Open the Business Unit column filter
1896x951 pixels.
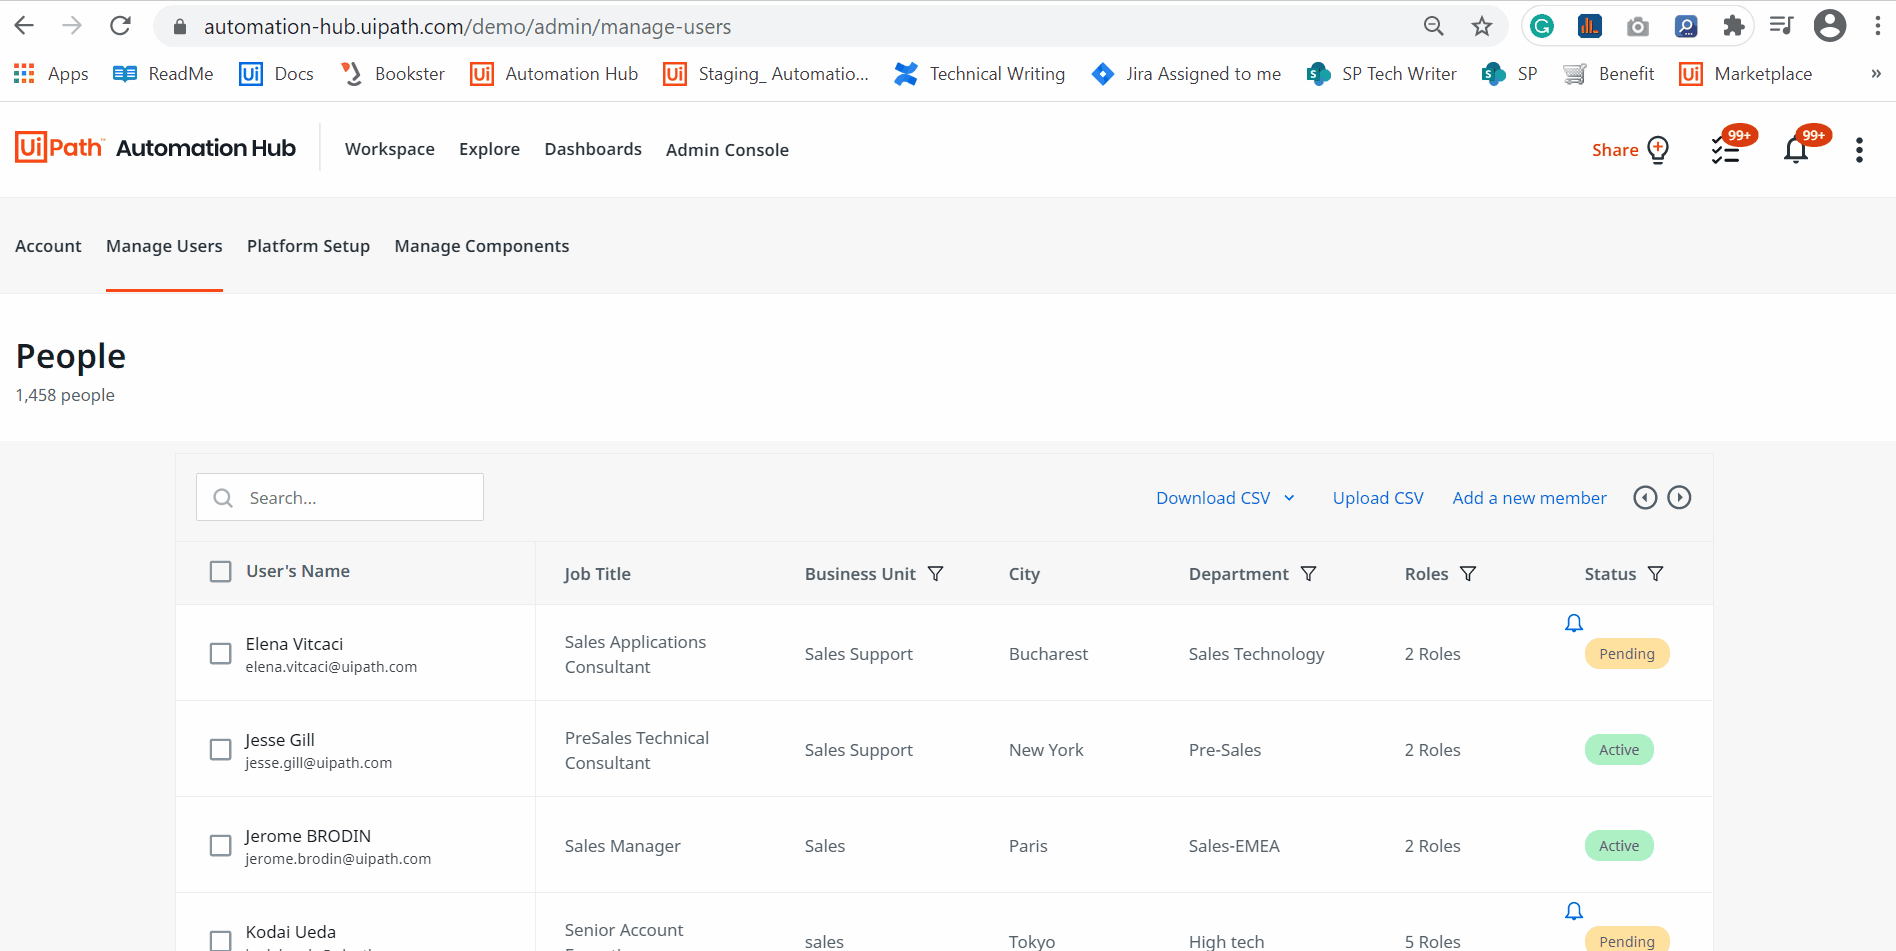[936, 573]
